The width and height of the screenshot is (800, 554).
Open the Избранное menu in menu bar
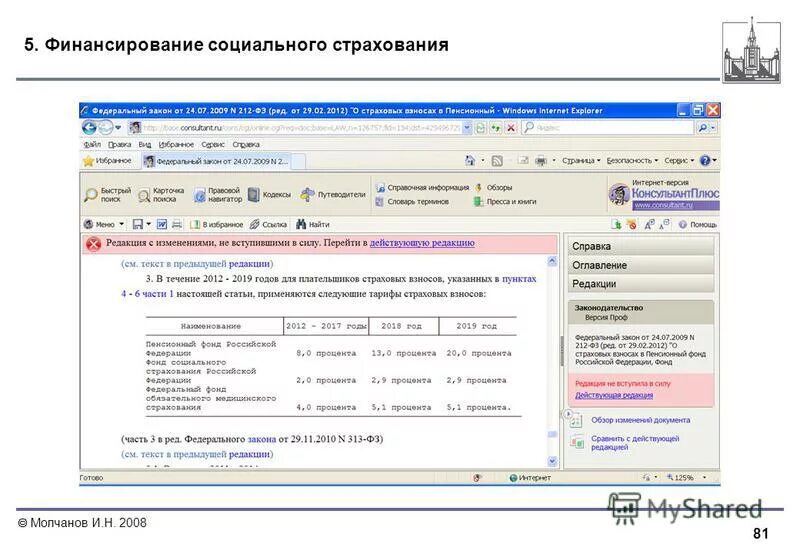176,145
